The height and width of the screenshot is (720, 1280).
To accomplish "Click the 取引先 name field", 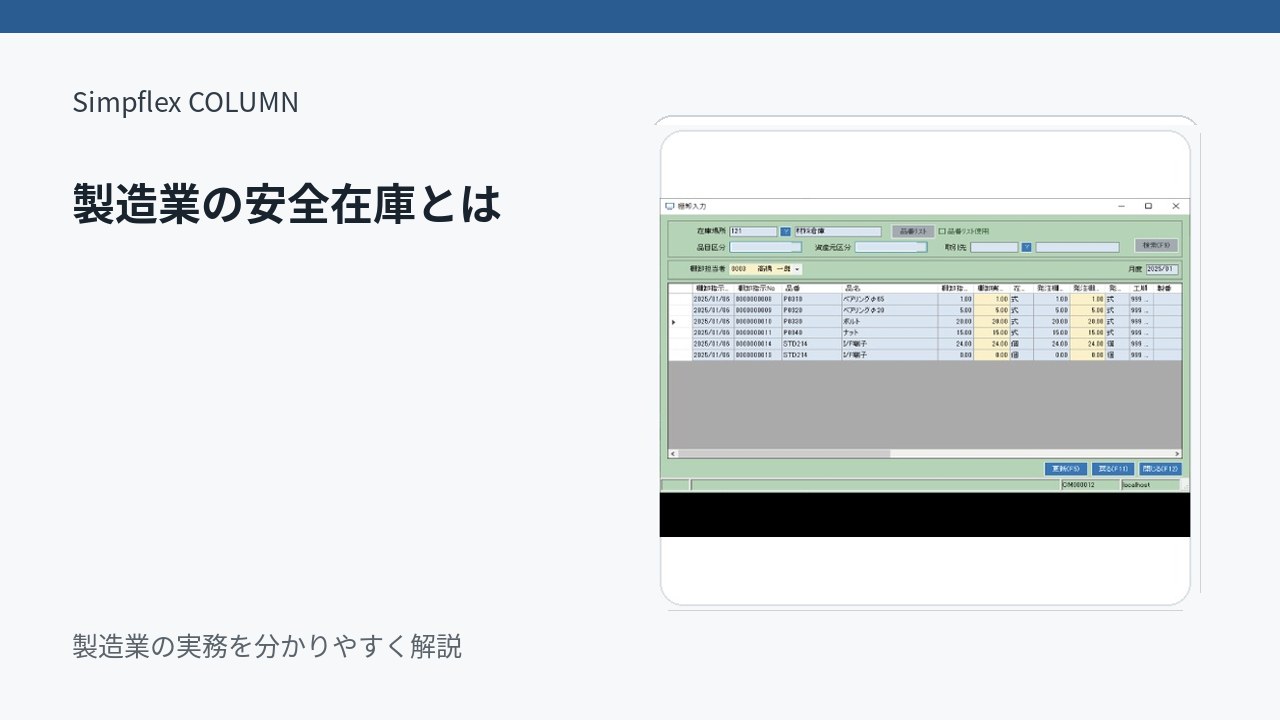I will [x=1077, y=247].
